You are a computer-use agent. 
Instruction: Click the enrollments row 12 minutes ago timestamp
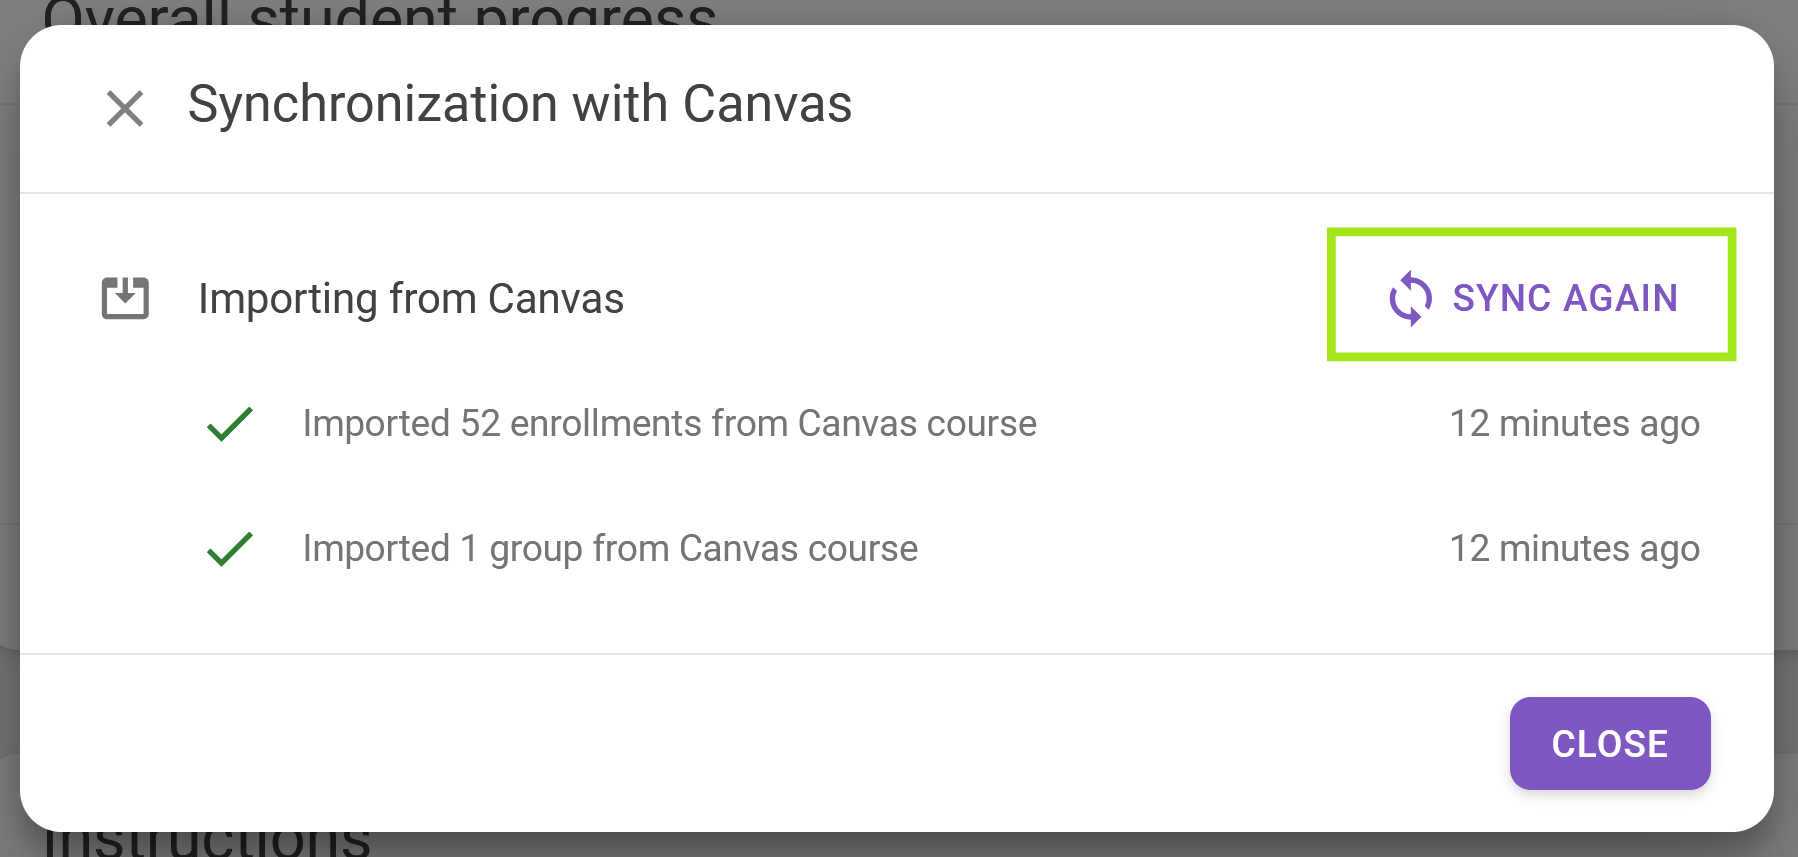[x=1574, y=424]
